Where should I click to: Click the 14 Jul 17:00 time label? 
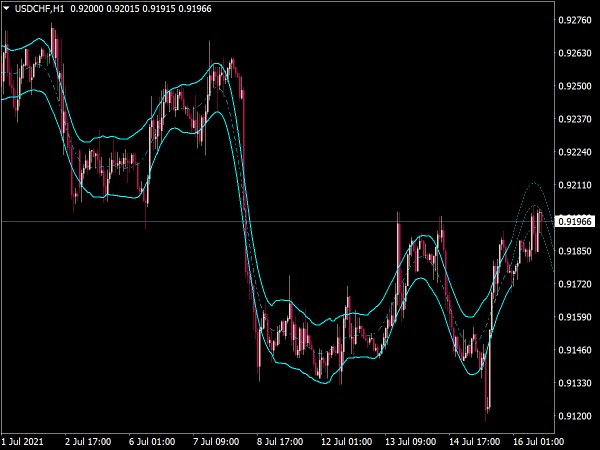pos(474,442)
